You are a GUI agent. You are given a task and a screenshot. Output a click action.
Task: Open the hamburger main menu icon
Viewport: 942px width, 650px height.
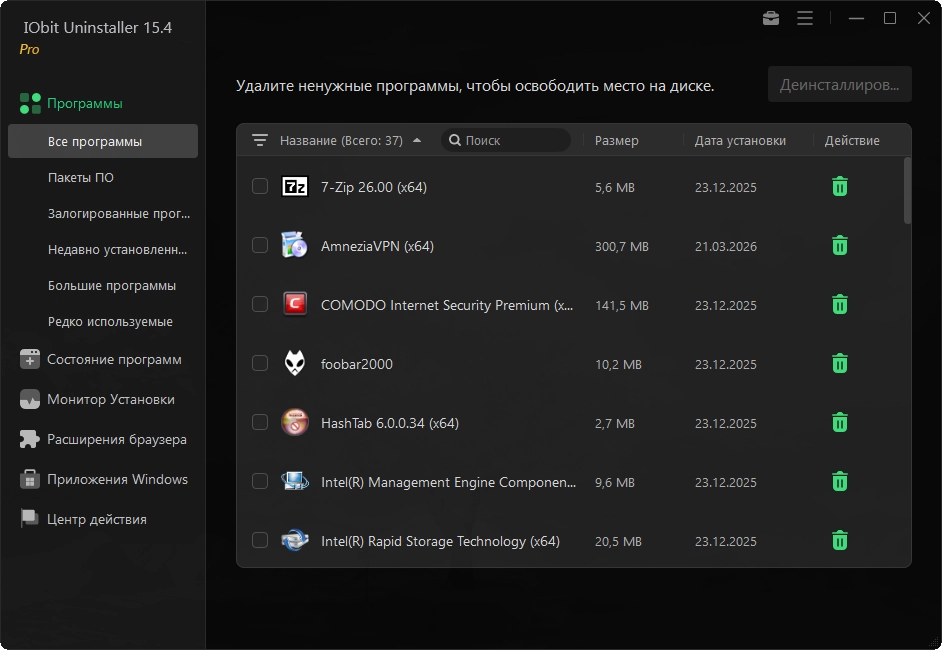tap(805, 18)
